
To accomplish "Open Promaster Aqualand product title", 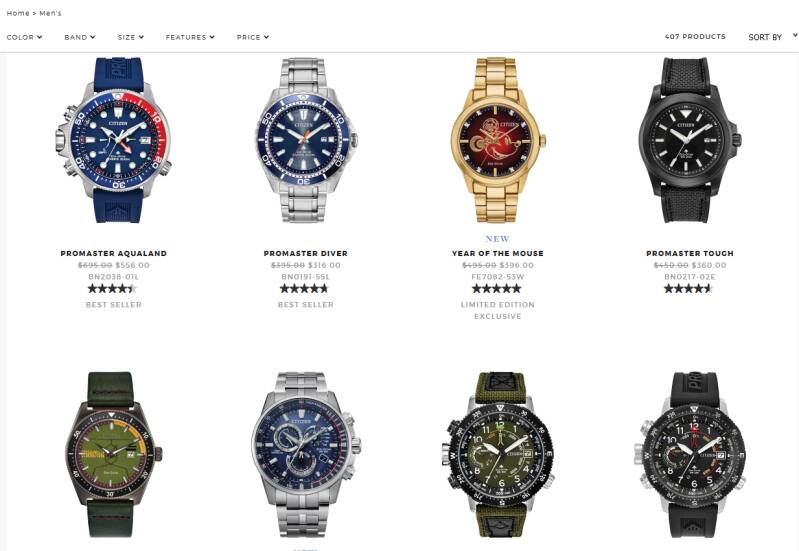I will tap(114, 253).
